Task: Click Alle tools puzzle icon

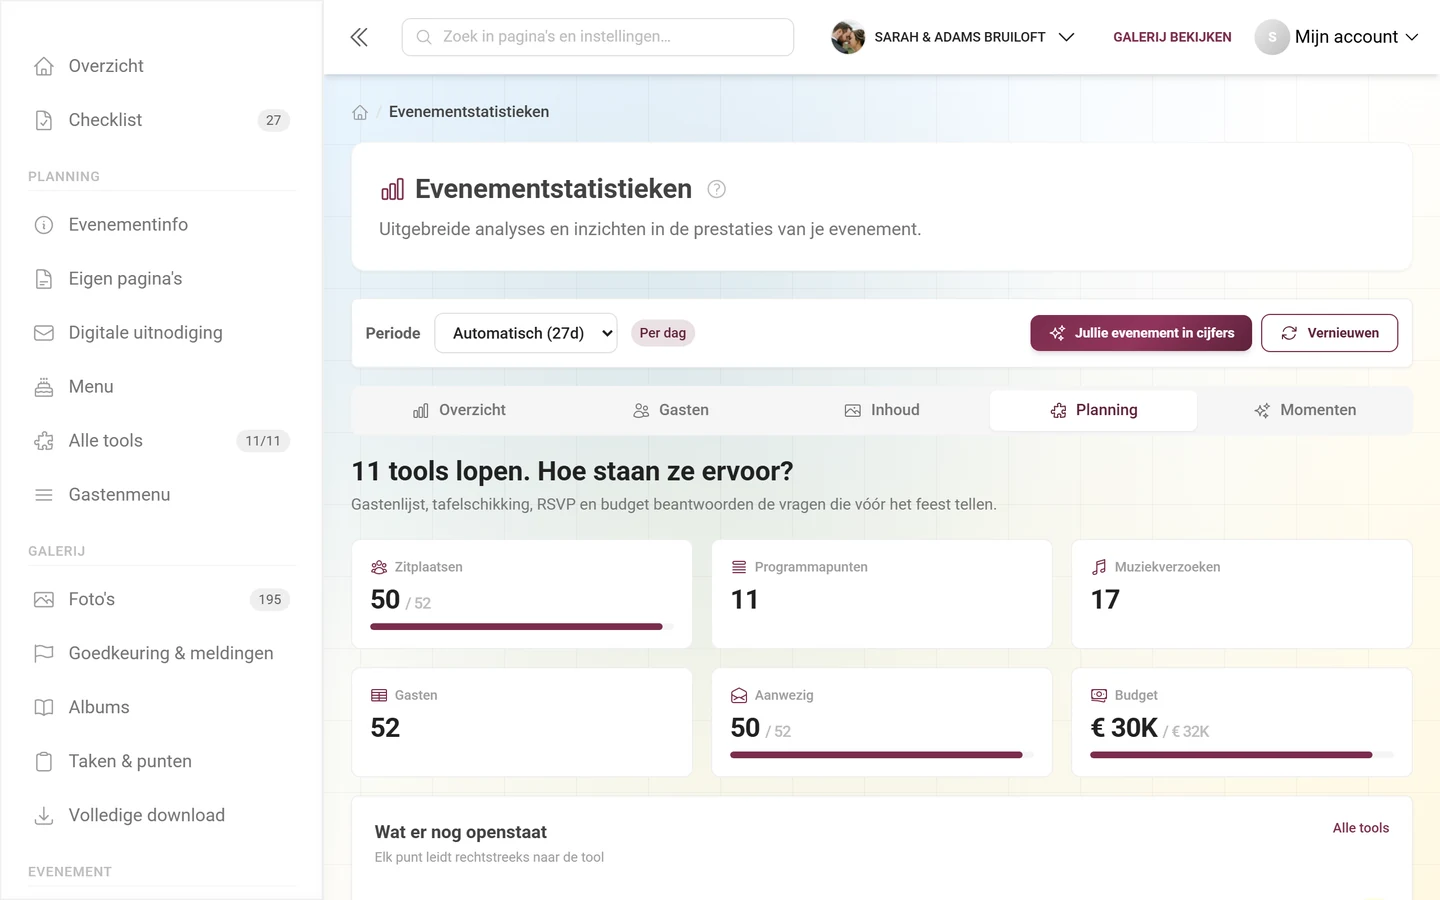Action: click(44, 441)
